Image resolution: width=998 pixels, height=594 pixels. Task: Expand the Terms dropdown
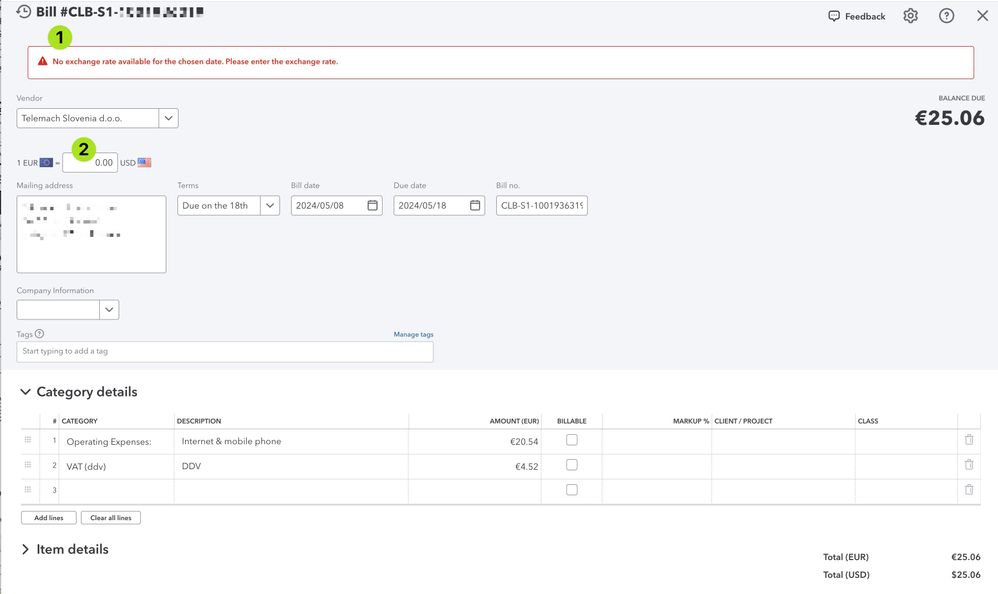[269, 205]
